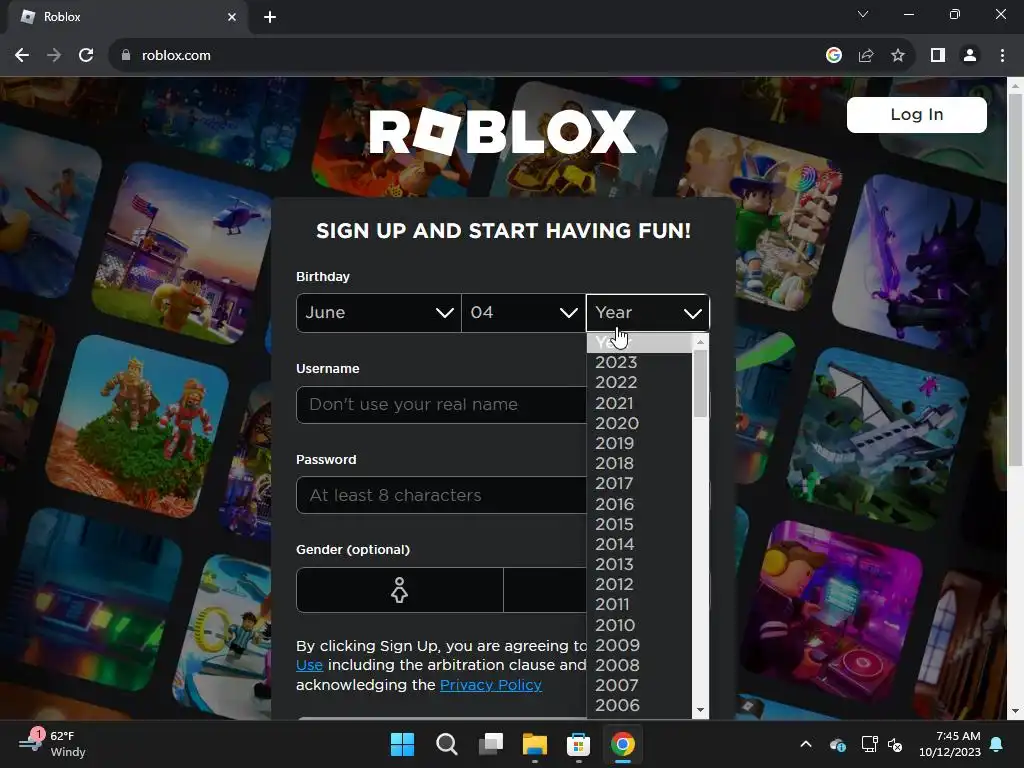The image size is (1024, 768).
Task: Select year 2011 option
Action: tap(639, 605)
